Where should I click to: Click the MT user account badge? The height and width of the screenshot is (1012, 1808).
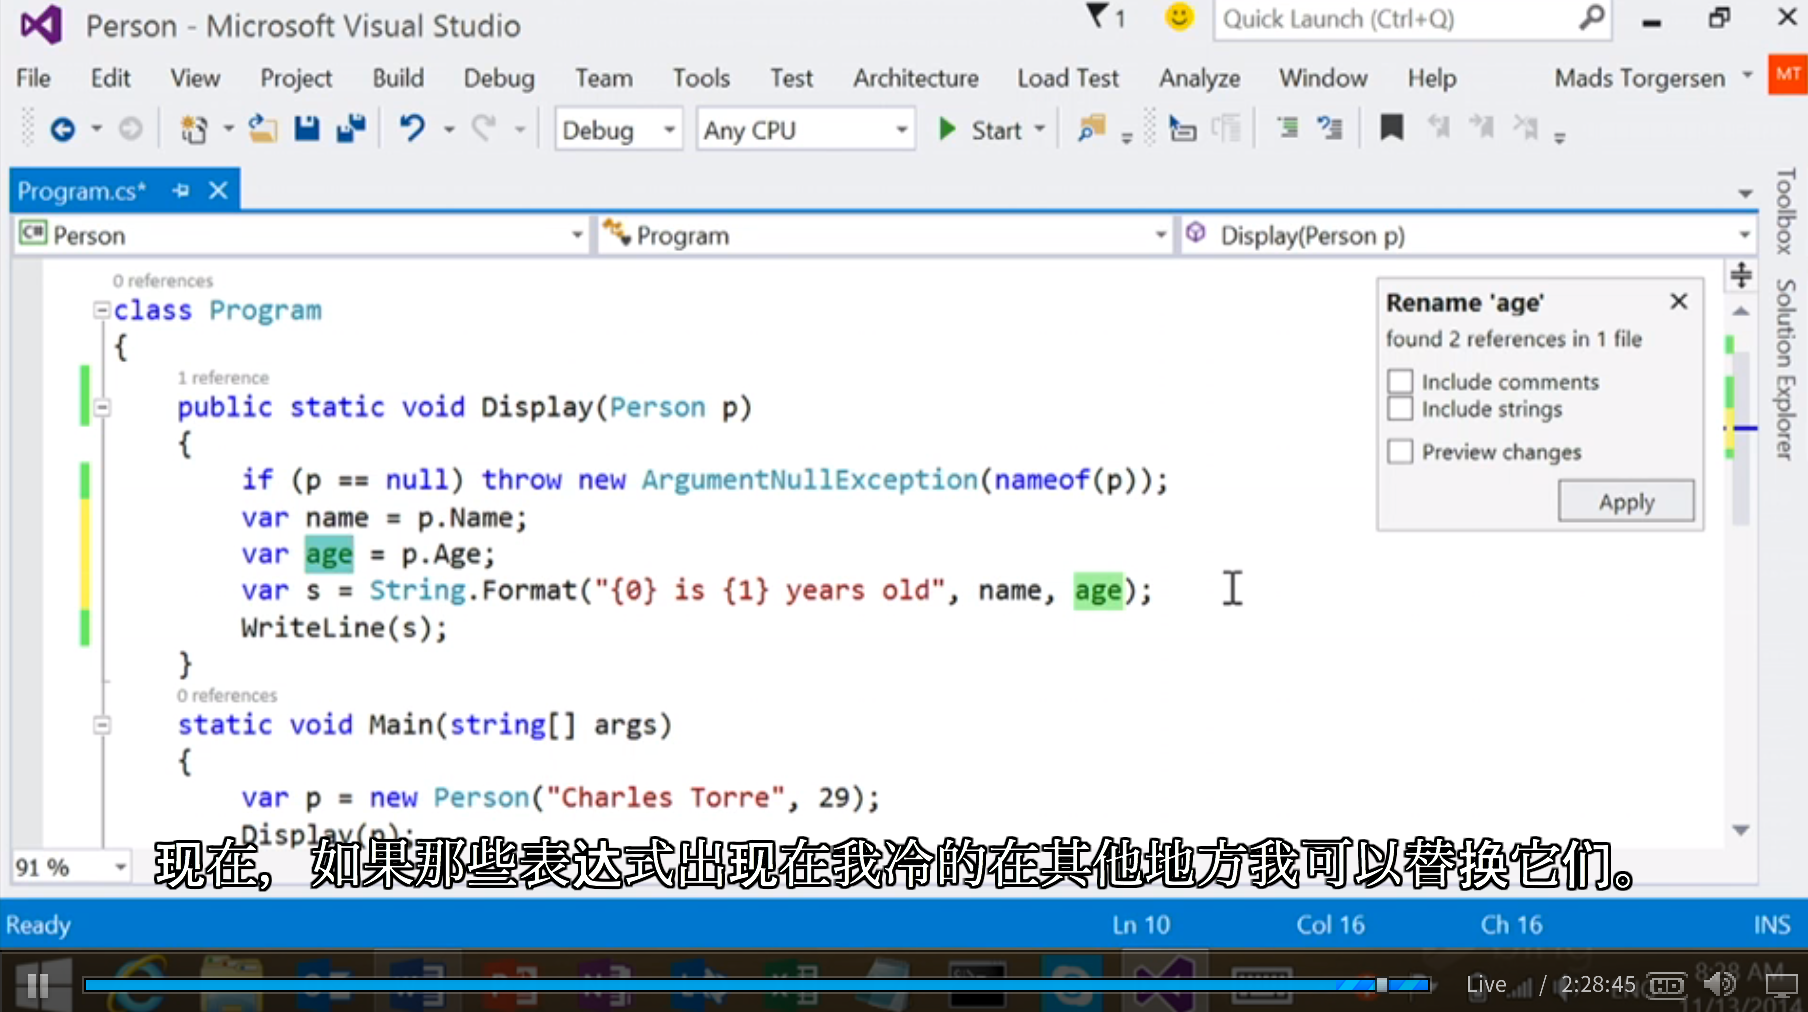1788,75
